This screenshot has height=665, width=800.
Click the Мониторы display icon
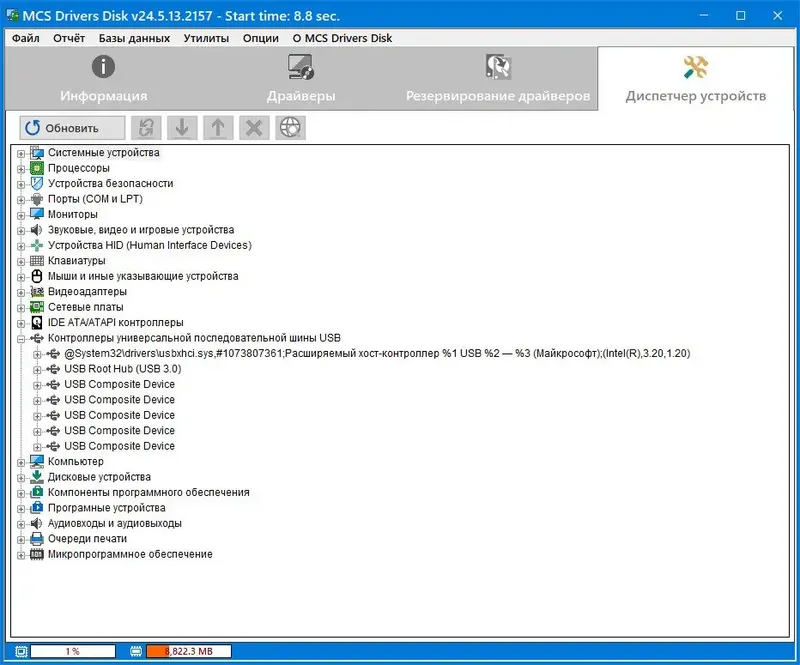(37, 214)
